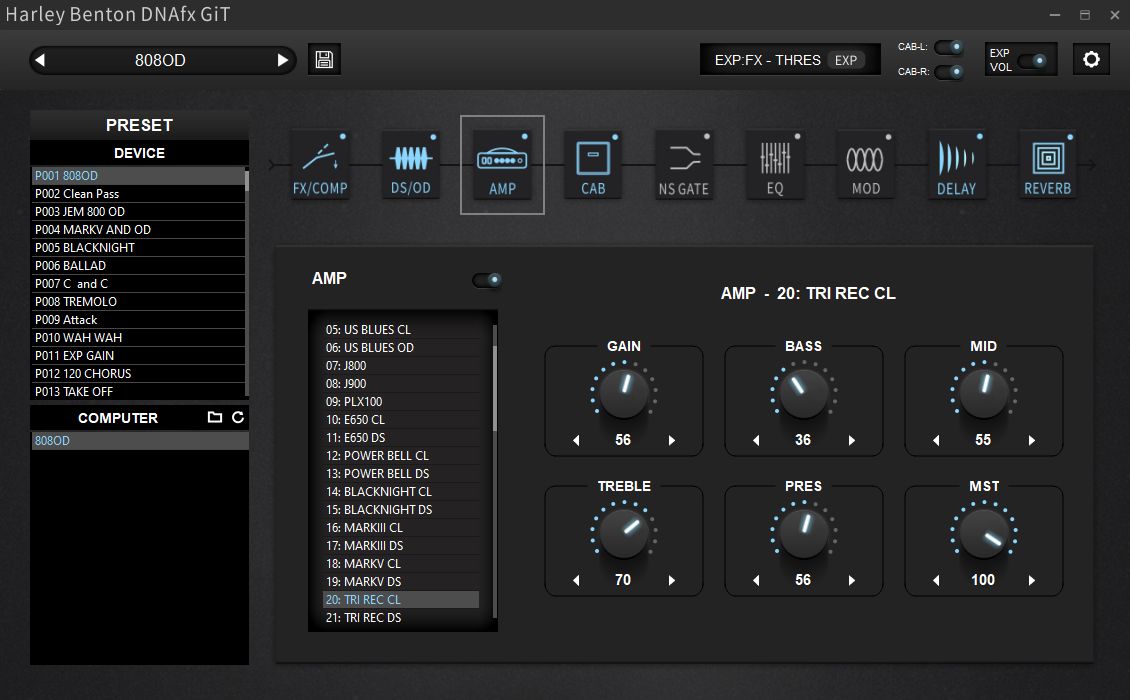
Task: Choose amp model 21: TRI REC DS
Action: coord(401,618)
